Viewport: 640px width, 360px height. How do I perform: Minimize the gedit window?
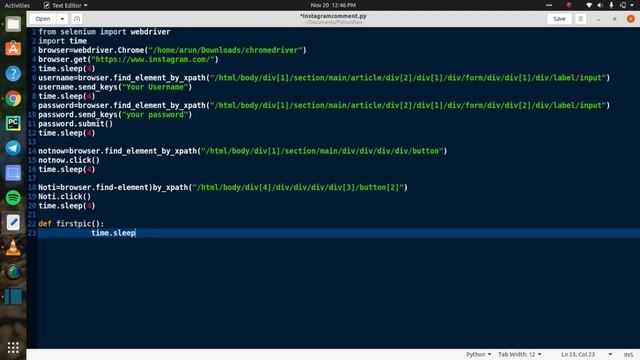coord(598,19)
